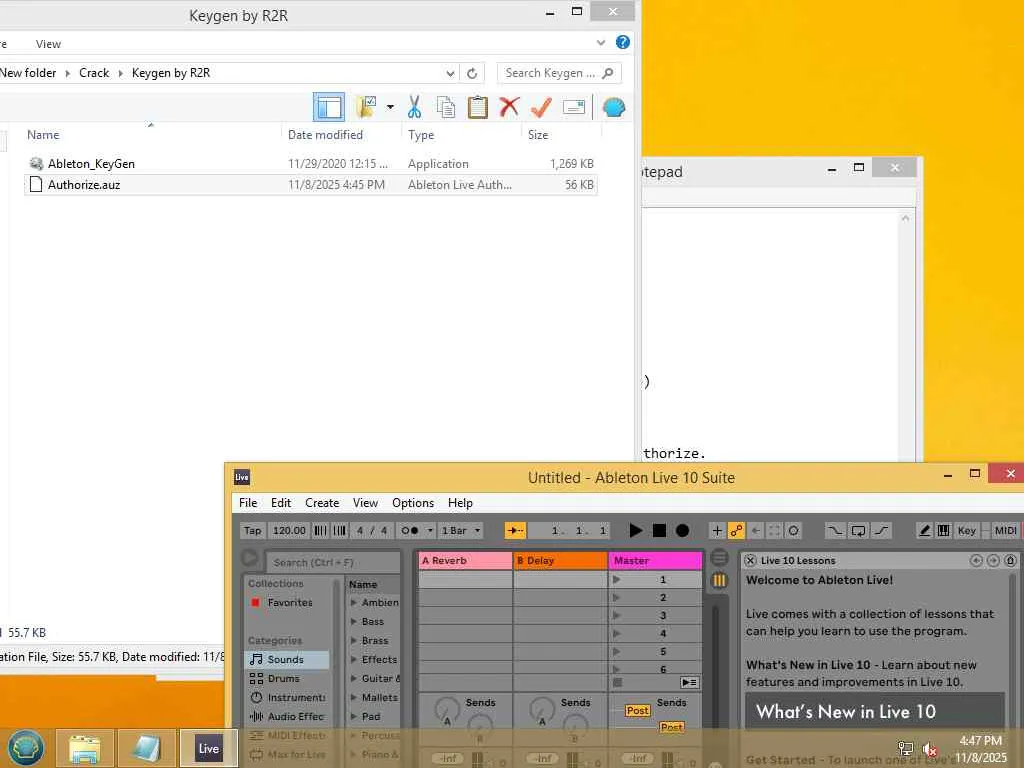Image resolution: width=1024 pixels, height=768 pixels.
Task: Enable Key Map mode switch
Action: [x=967, y=531]
